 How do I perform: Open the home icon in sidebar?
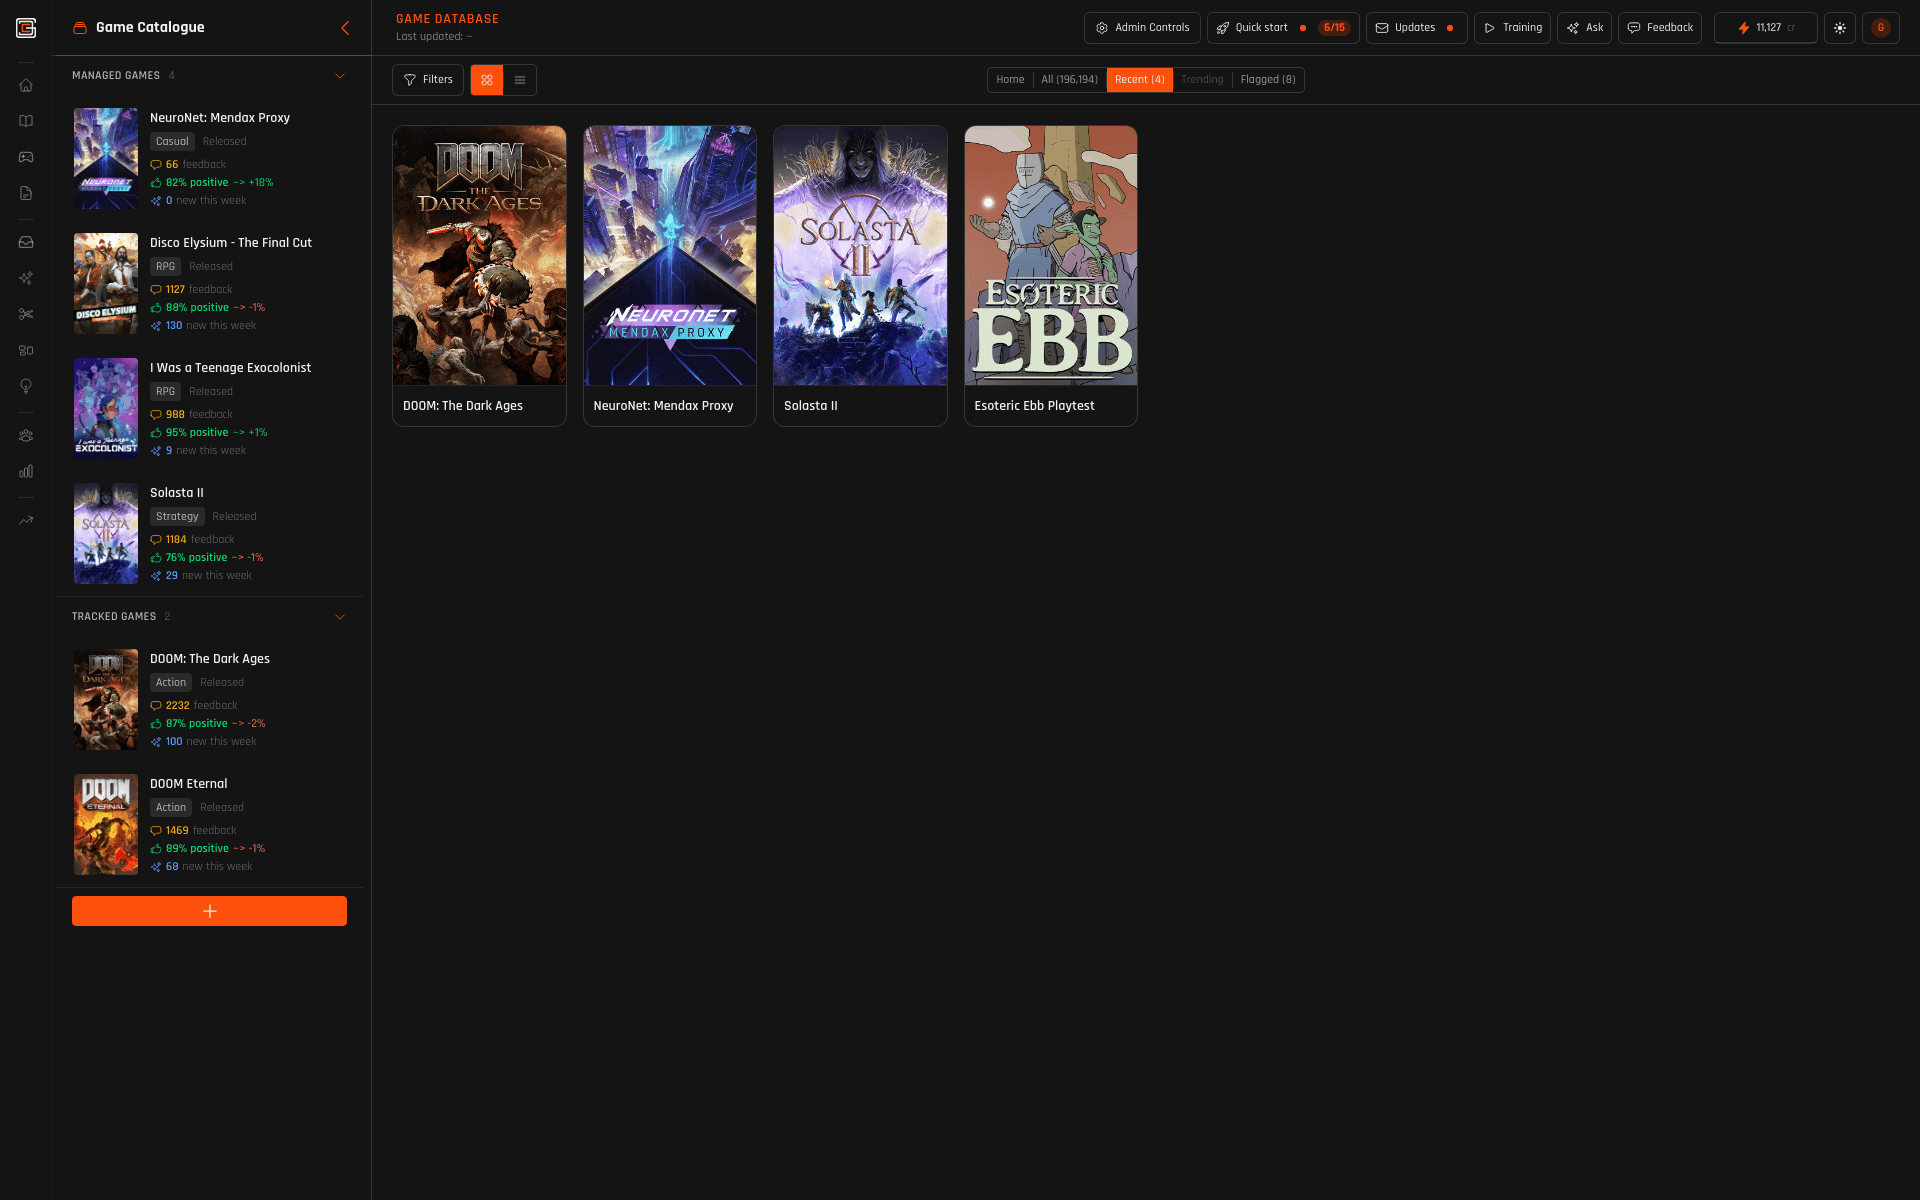(26, 85)
